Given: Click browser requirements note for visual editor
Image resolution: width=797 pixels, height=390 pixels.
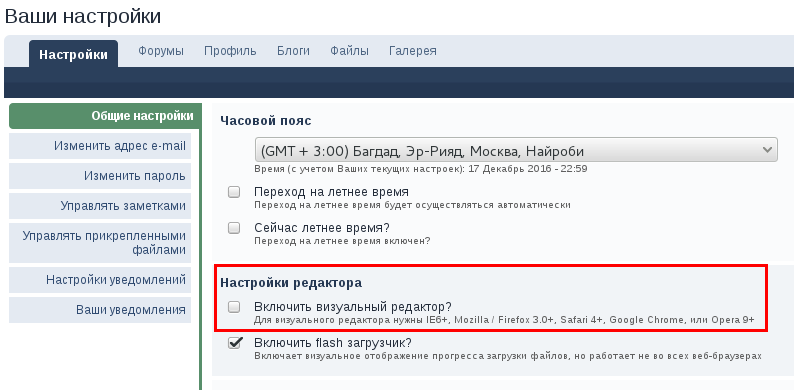Looking at the screenshot, I should (x=504, y=320).
